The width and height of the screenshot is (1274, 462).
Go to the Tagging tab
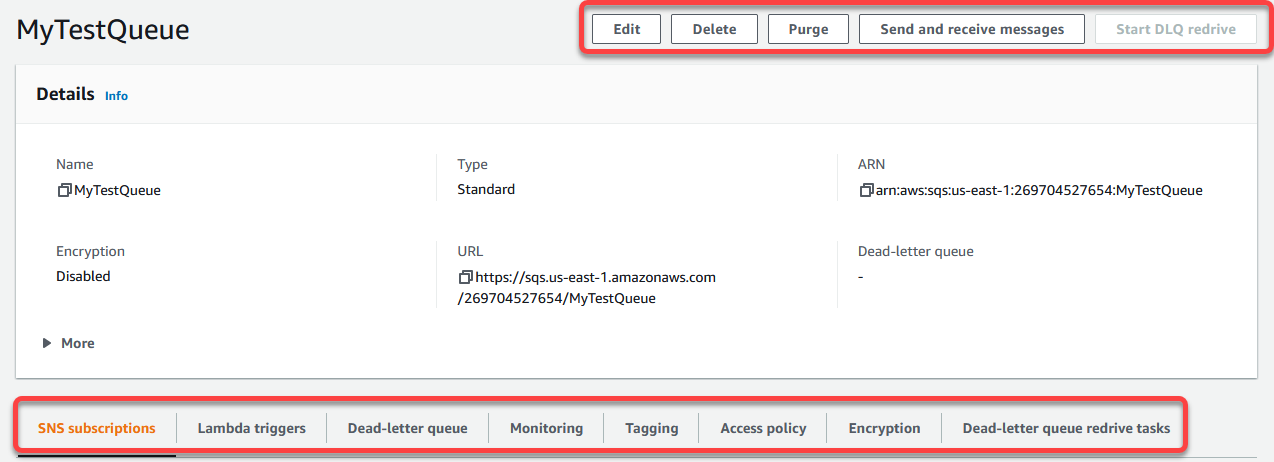[x=651, y=428]
